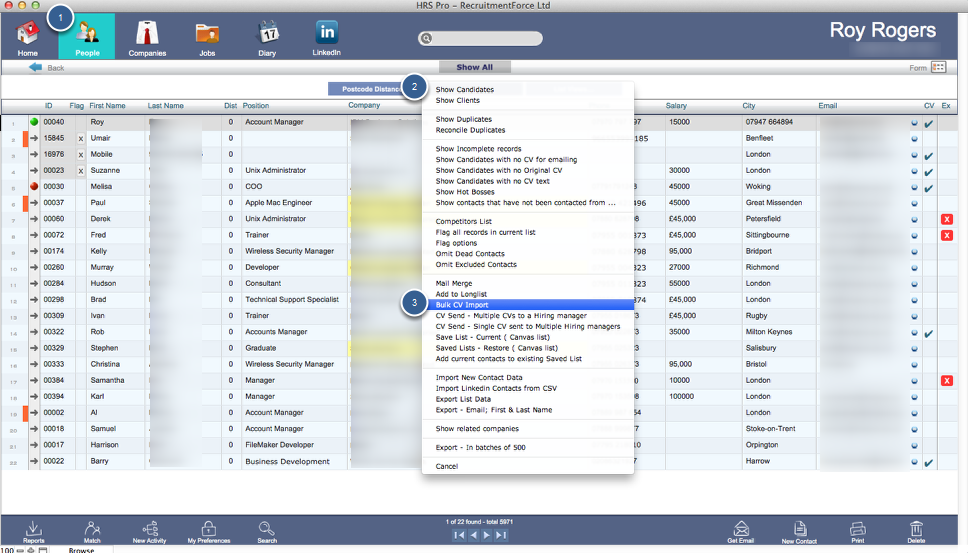Click the top search field

click(x=480, y=38)
